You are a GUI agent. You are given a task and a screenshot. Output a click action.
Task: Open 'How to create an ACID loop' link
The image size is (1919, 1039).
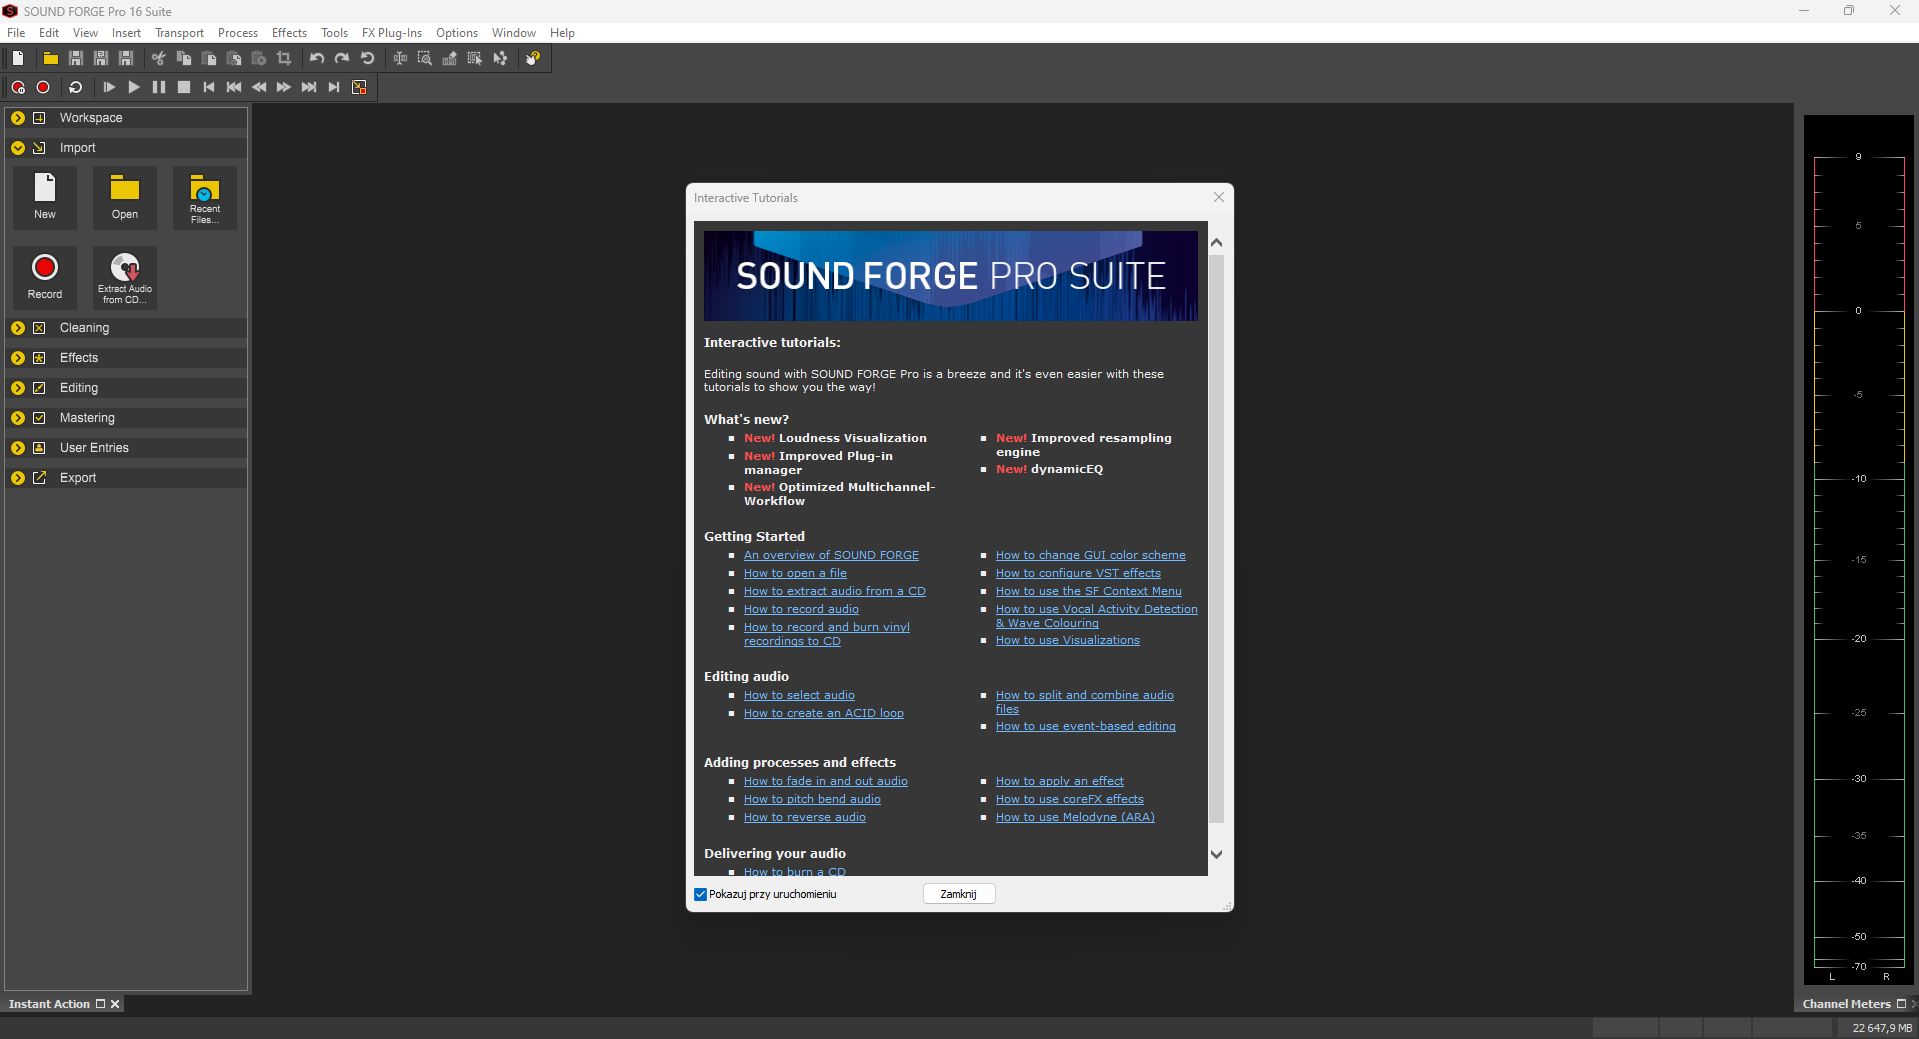pos(824,713)
